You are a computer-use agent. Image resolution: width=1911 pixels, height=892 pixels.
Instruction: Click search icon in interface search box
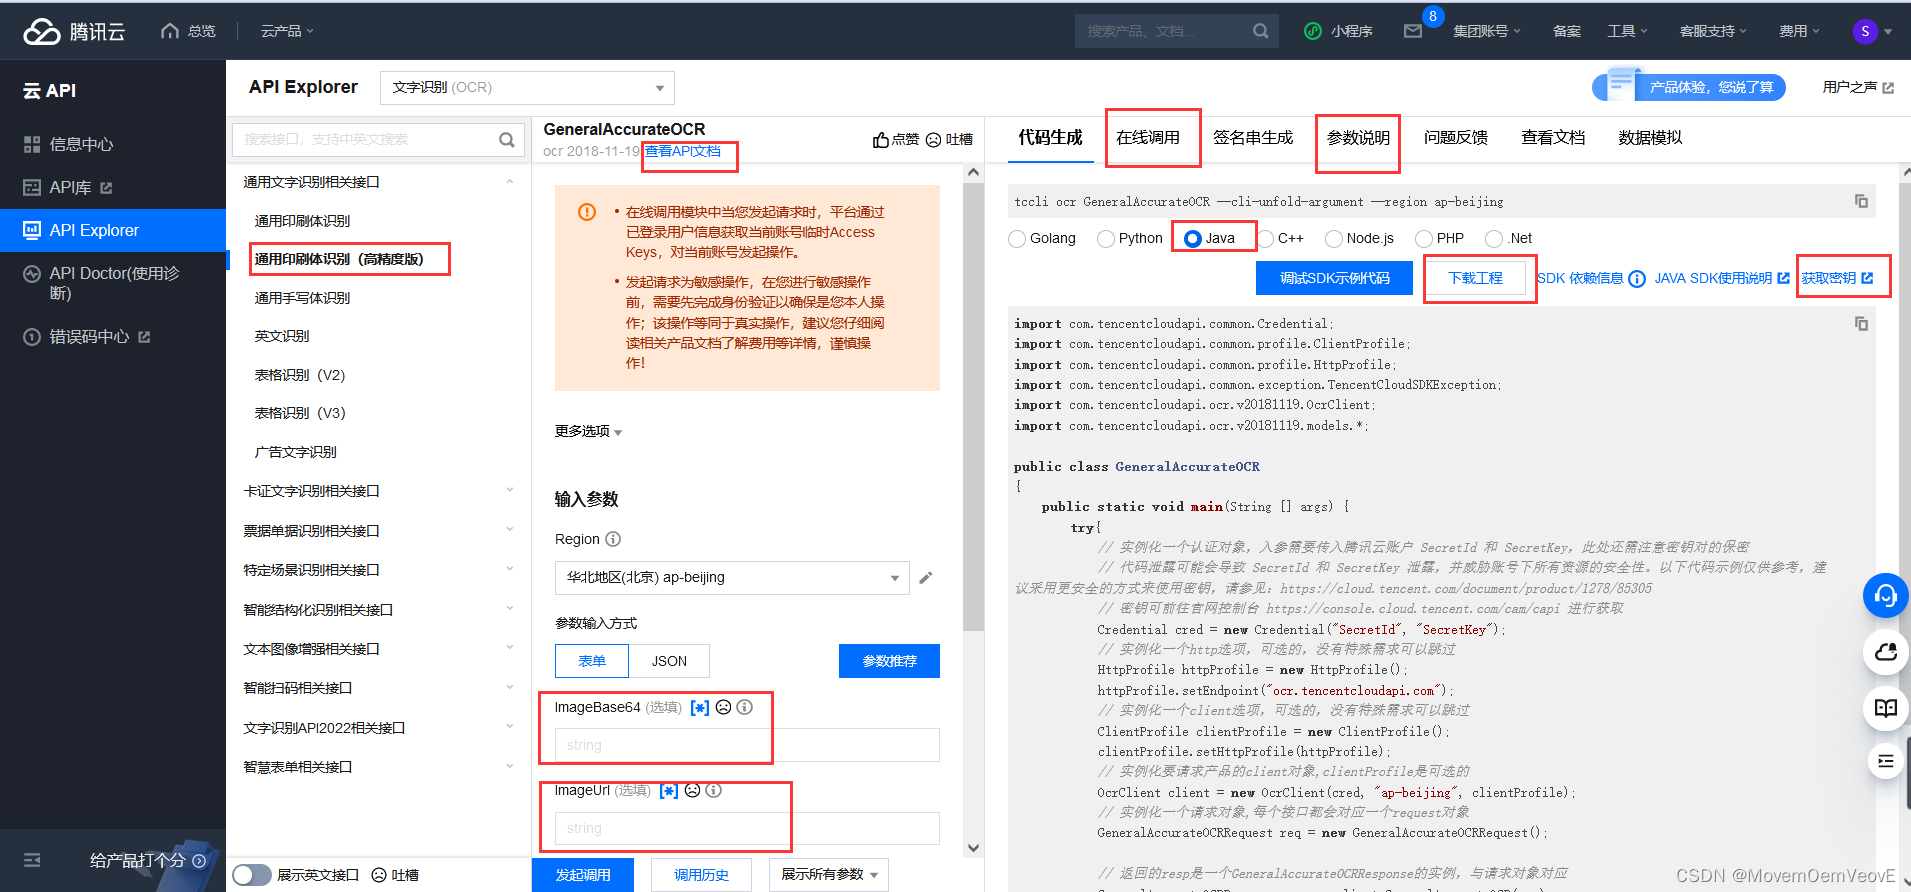click(507, 140)
